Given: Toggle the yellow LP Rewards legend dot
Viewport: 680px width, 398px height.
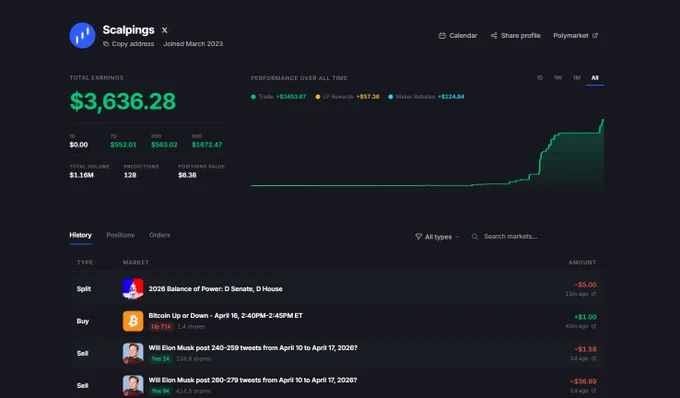Looking at the screenshot, I should pyautogui.click(x=317, y=97).
